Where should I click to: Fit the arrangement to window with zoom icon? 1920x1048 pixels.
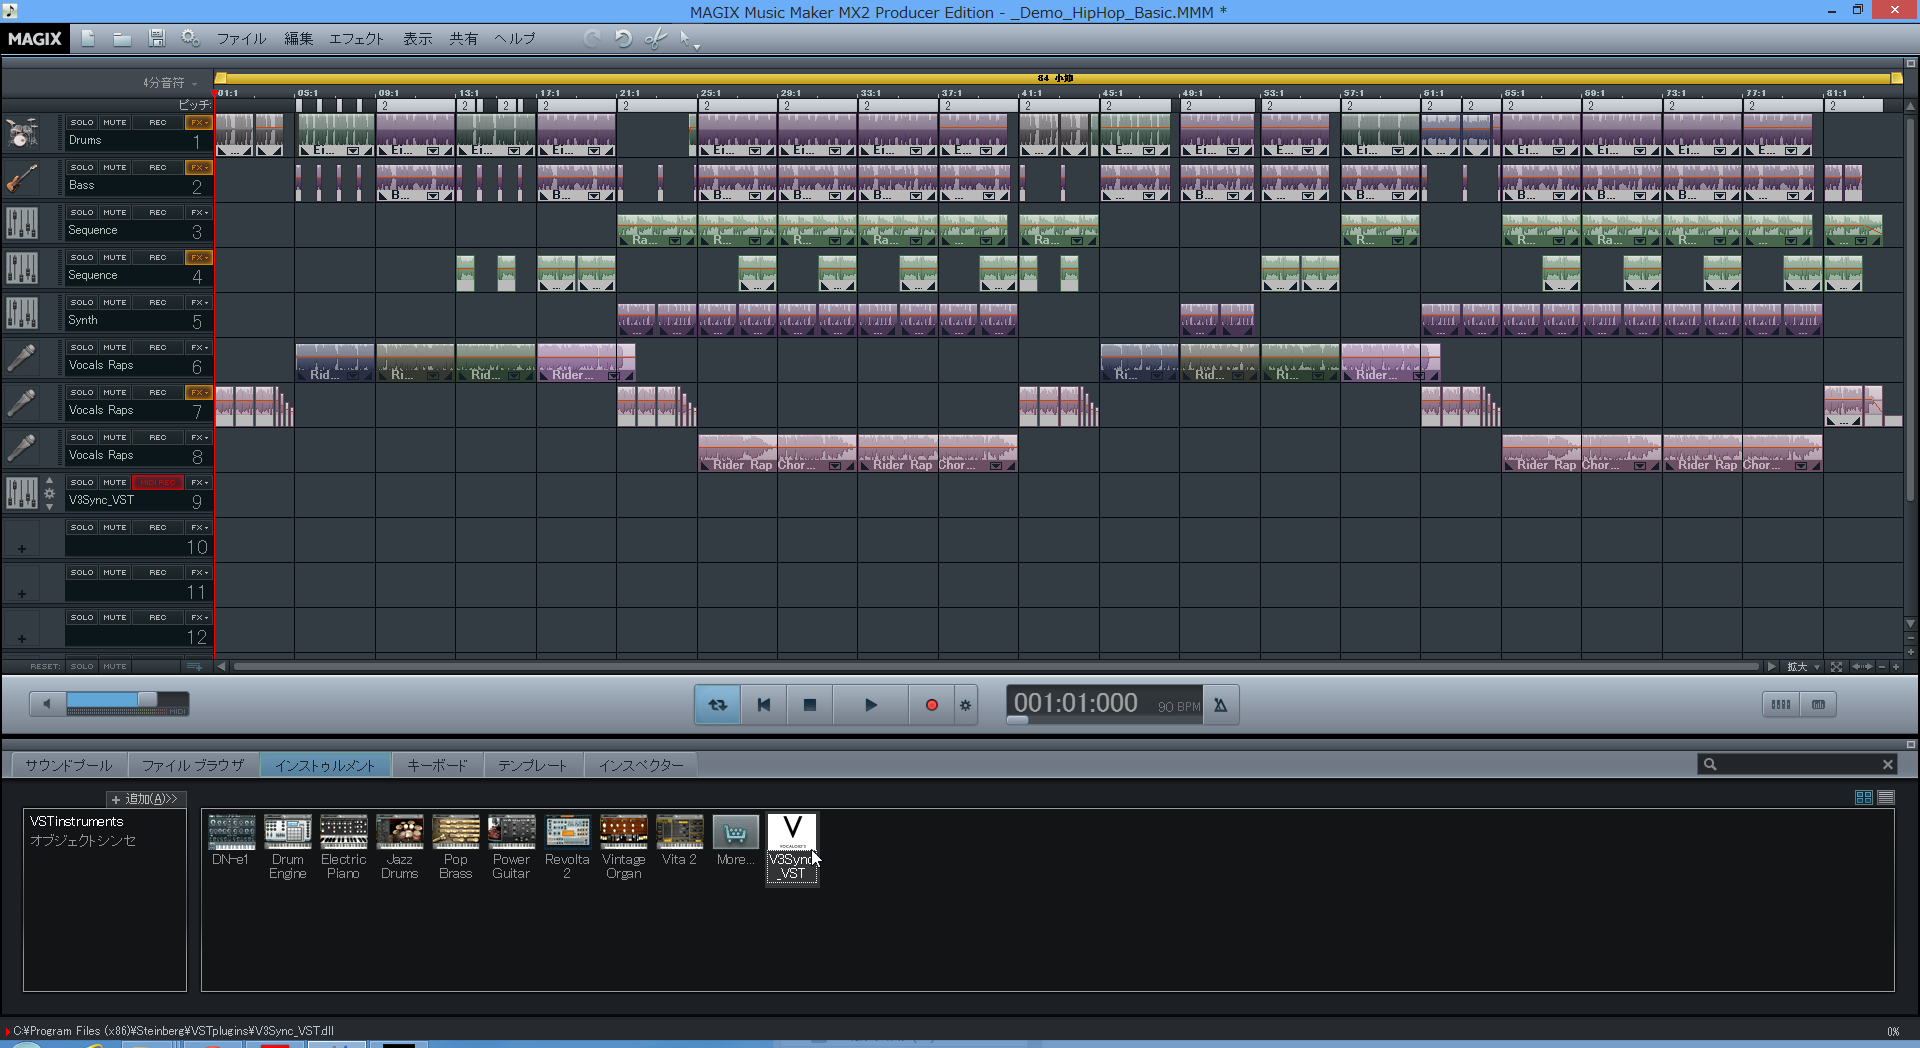click(1836, 667)
